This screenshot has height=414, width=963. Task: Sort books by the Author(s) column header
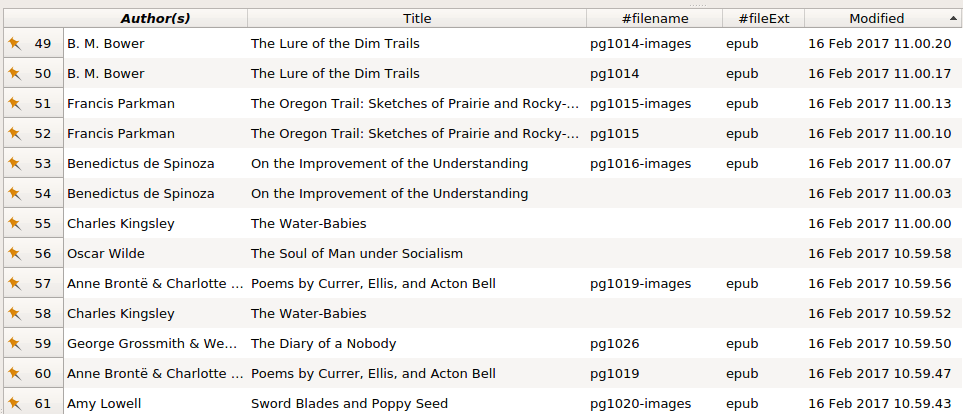pyautogui.click(x=155, y=18)
